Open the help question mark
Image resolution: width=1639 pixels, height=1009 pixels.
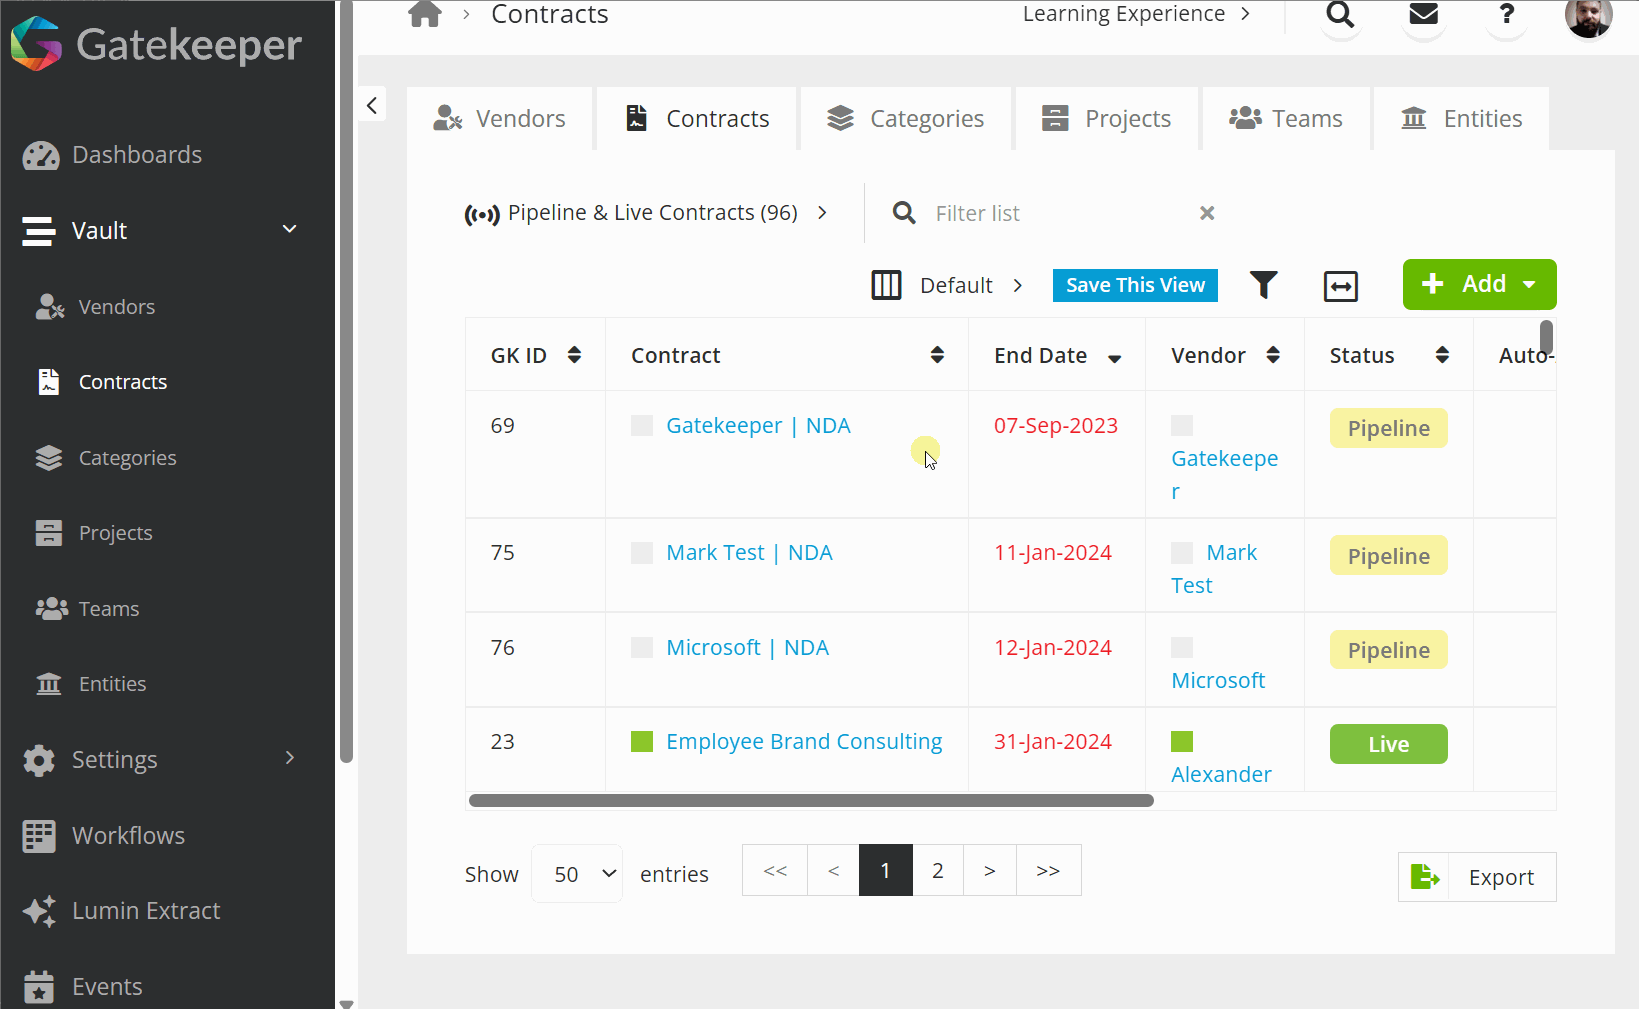[1506, 15]
